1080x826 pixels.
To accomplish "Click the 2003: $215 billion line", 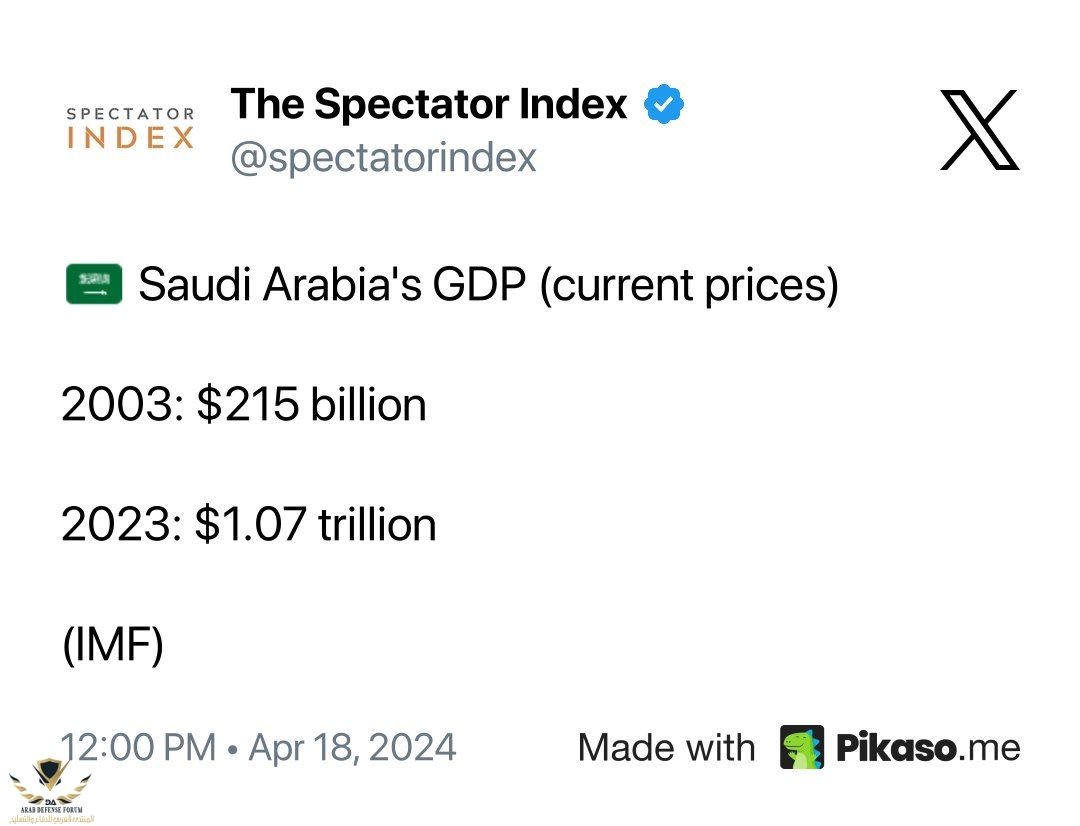I will point(244,404).
